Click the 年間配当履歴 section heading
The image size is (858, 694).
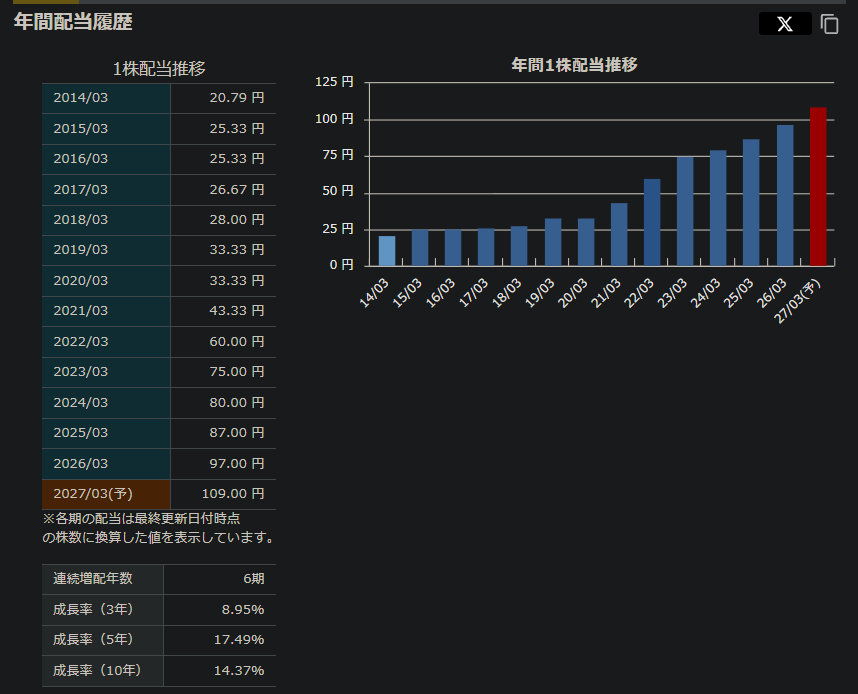point(73,22)
